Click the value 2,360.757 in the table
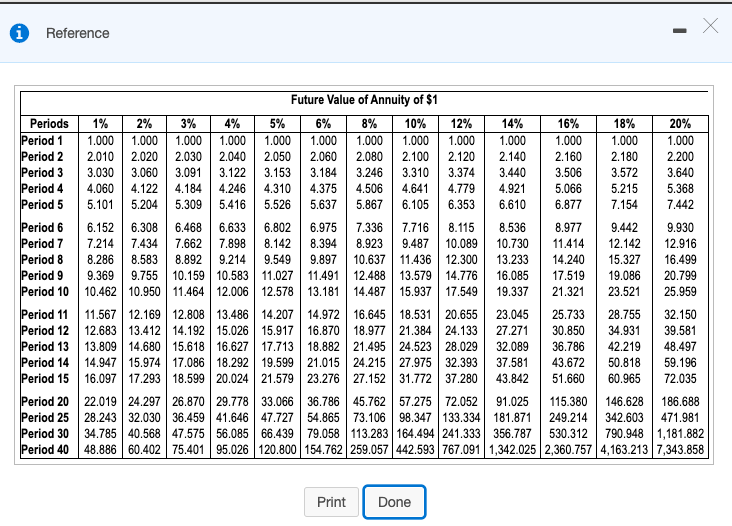732x526 pixels. (568, 449)
